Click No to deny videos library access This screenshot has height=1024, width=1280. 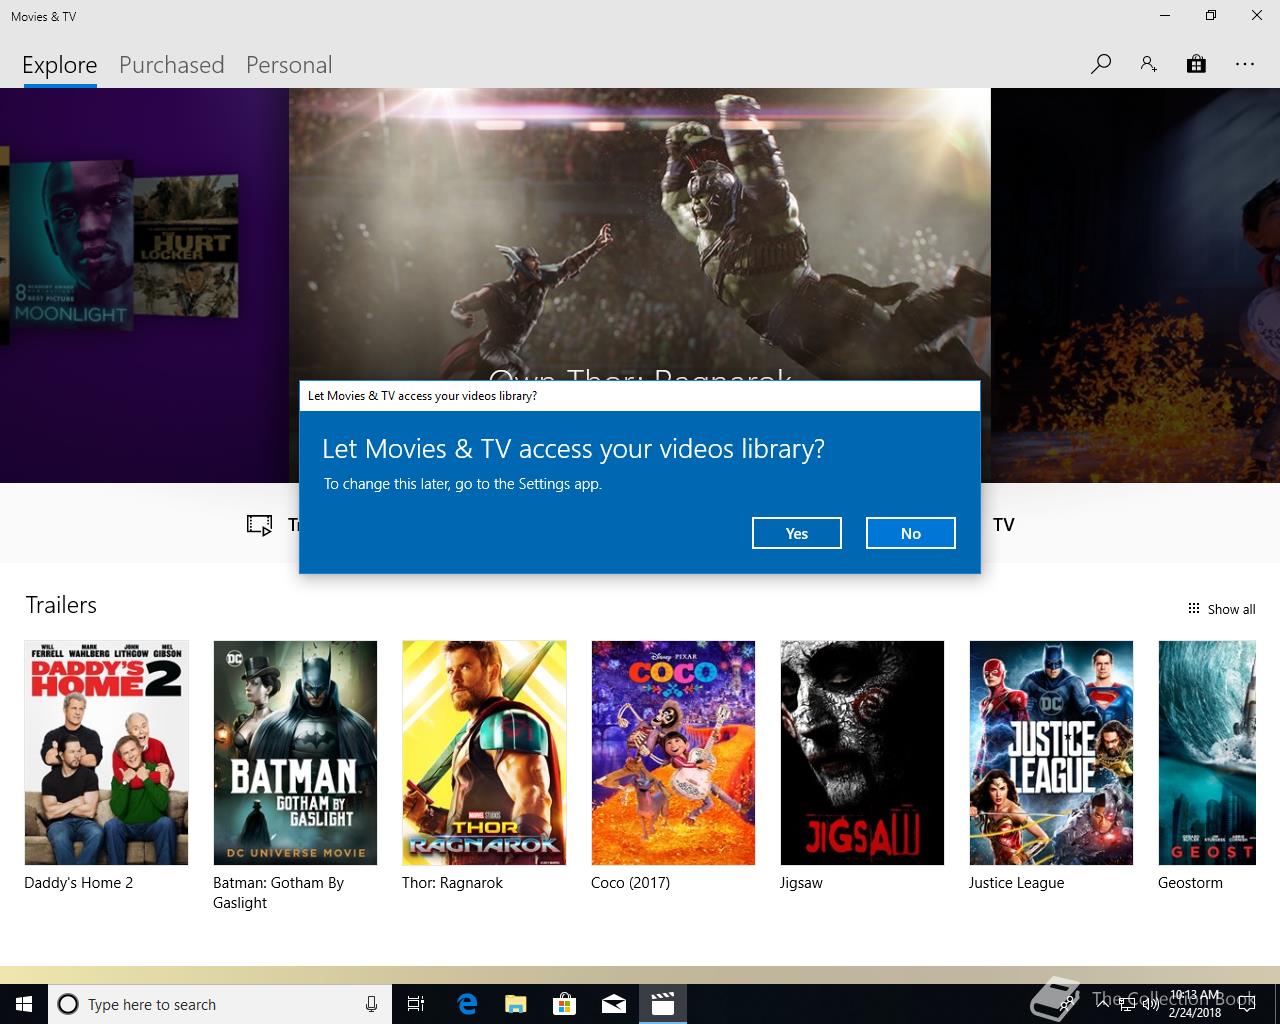911,533
